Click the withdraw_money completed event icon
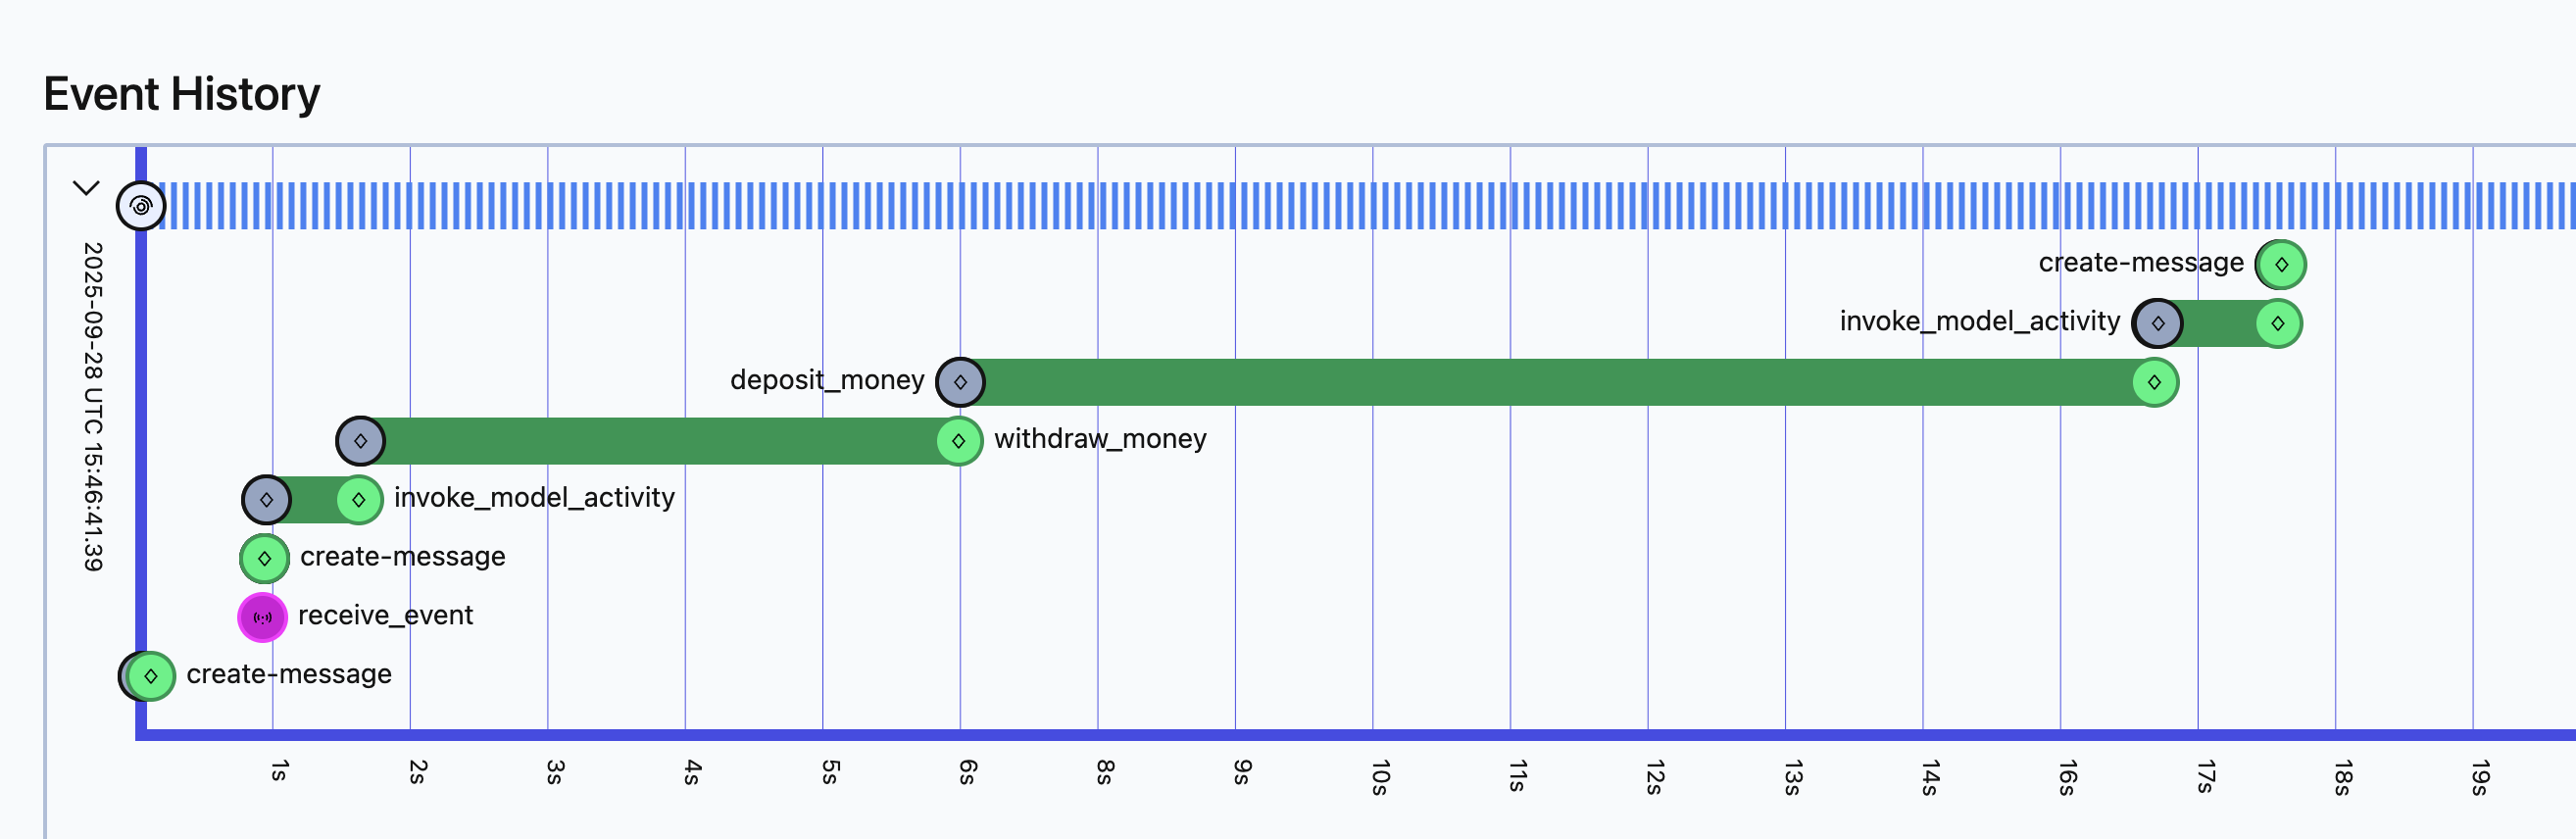 (958, 441)
